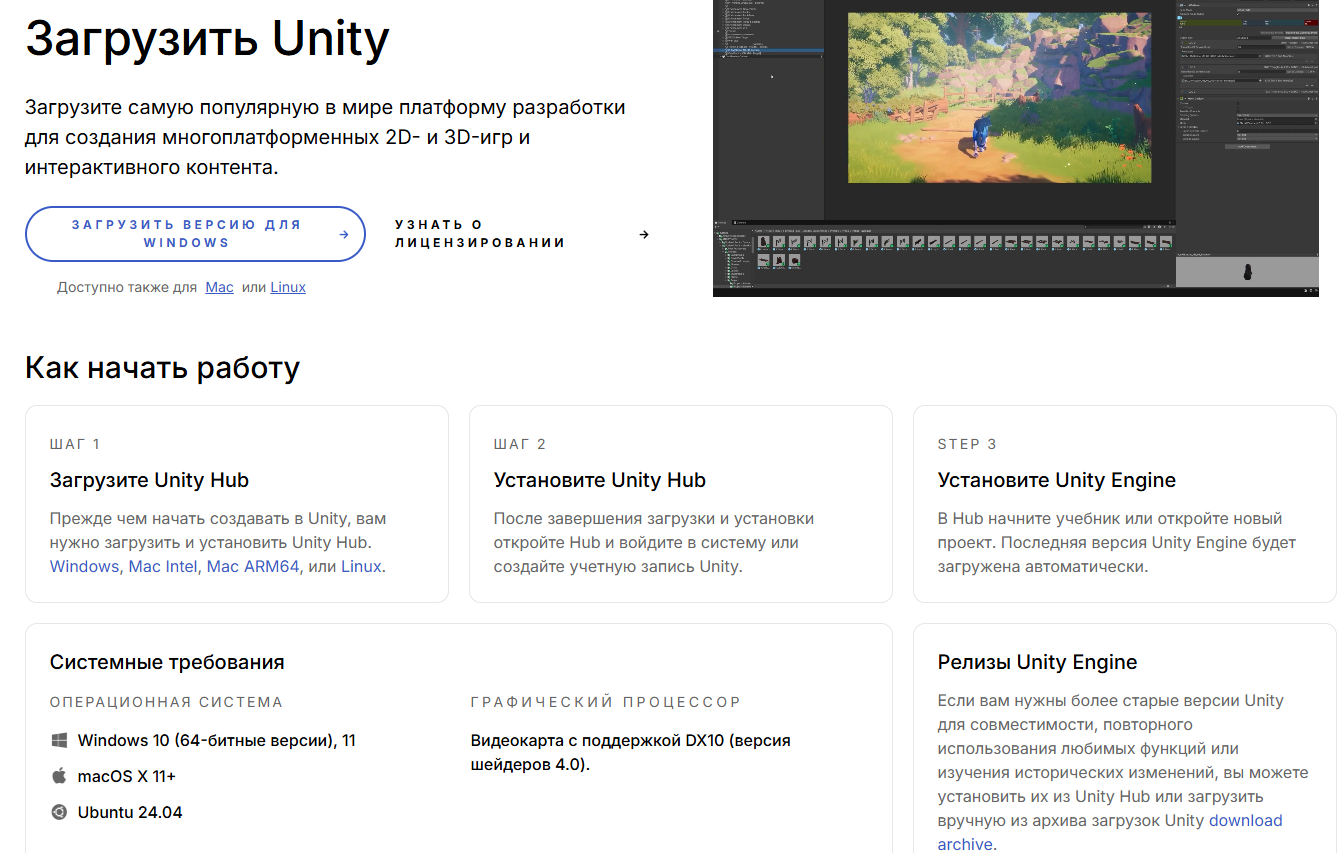Click the 'Linux' link in the Шаг 1 card

coord(362,565)
